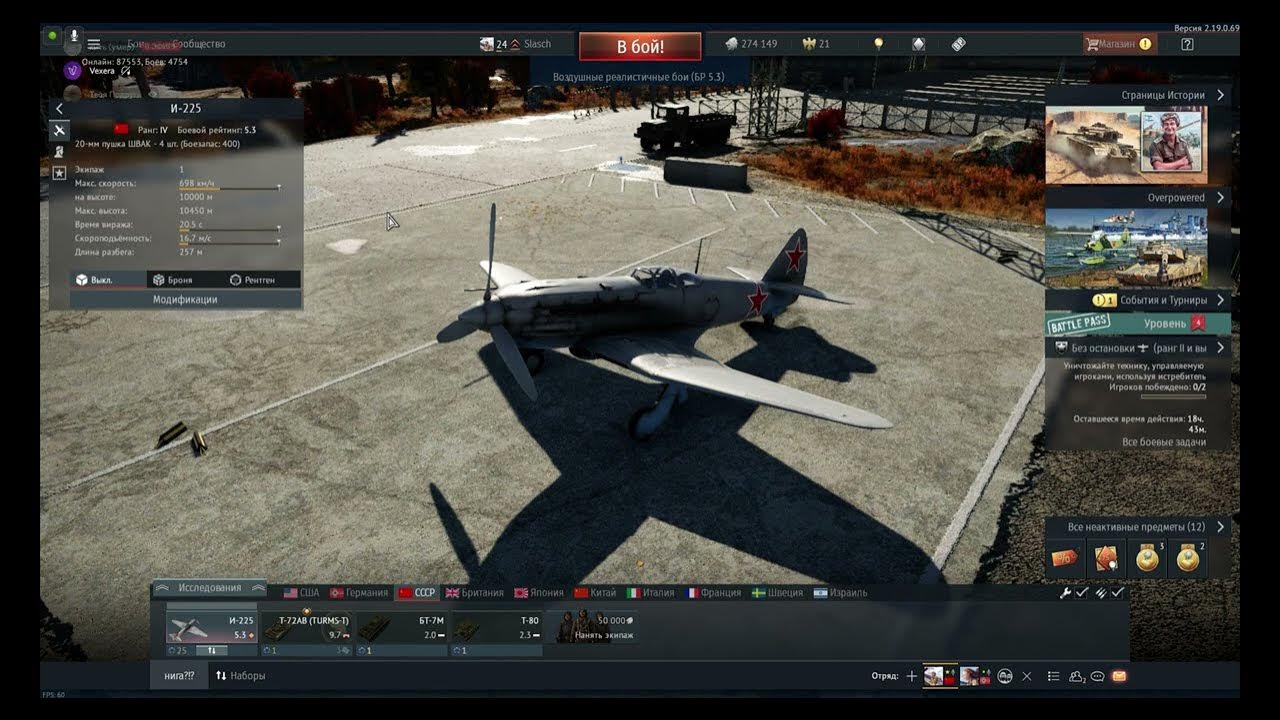This screenshot has height=720, width=1280.
Task: Expand Все неактивные предметы (12)
Action: pyautogui.click(x=1221, y=527)
